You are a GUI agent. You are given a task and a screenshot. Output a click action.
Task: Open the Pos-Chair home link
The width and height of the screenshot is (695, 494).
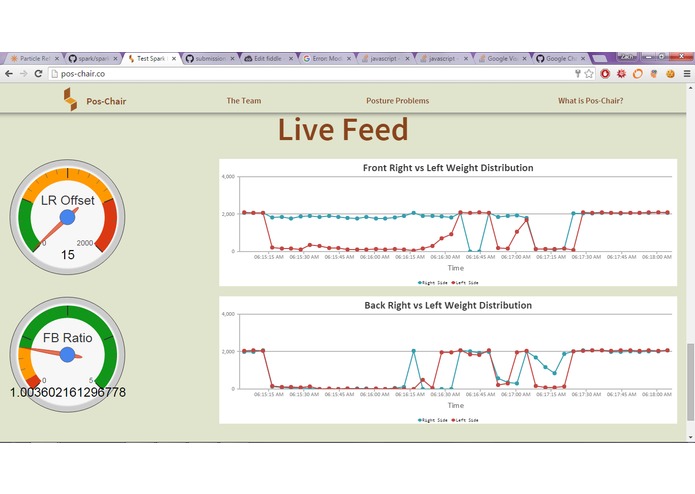(x=106, y=101)
